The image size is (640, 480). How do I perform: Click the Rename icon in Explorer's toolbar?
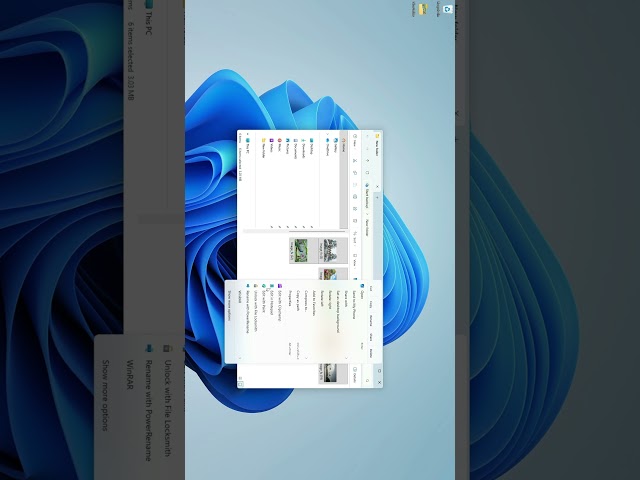click(x=355, y=197)
